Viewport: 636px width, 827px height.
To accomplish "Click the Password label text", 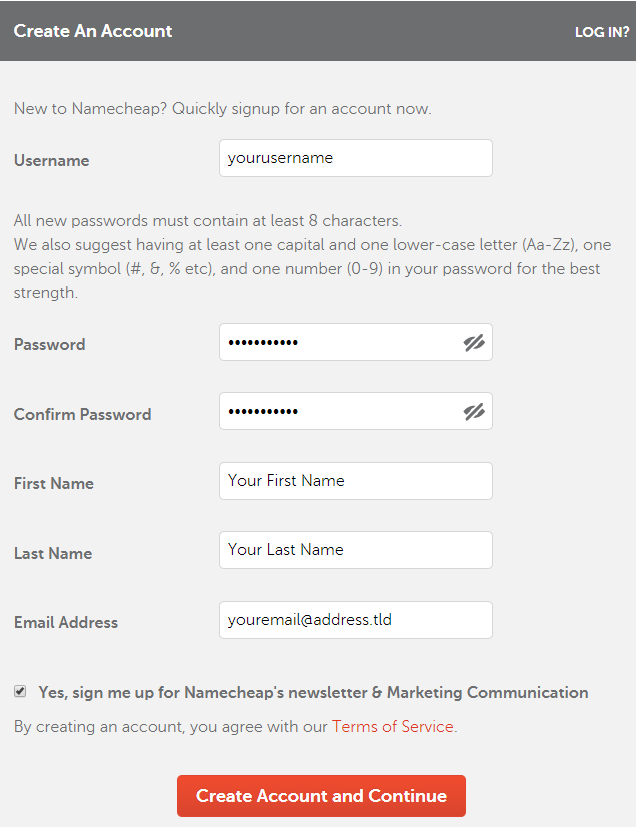I will click(x=49, y=344).
